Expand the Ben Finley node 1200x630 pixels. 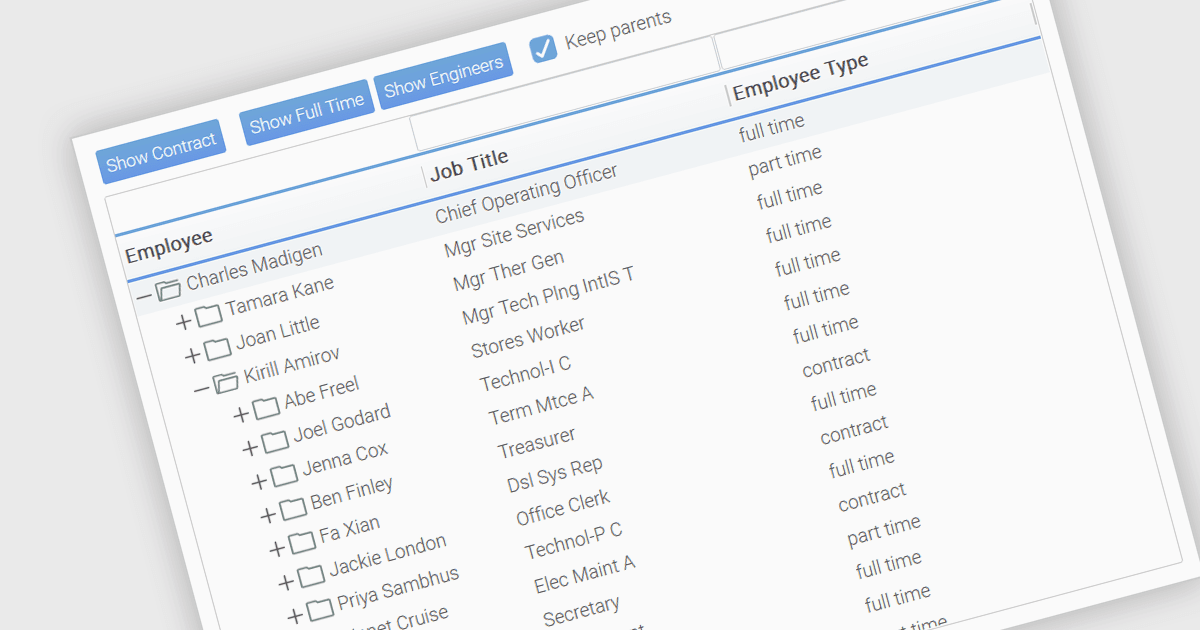(x=268, y=515)
